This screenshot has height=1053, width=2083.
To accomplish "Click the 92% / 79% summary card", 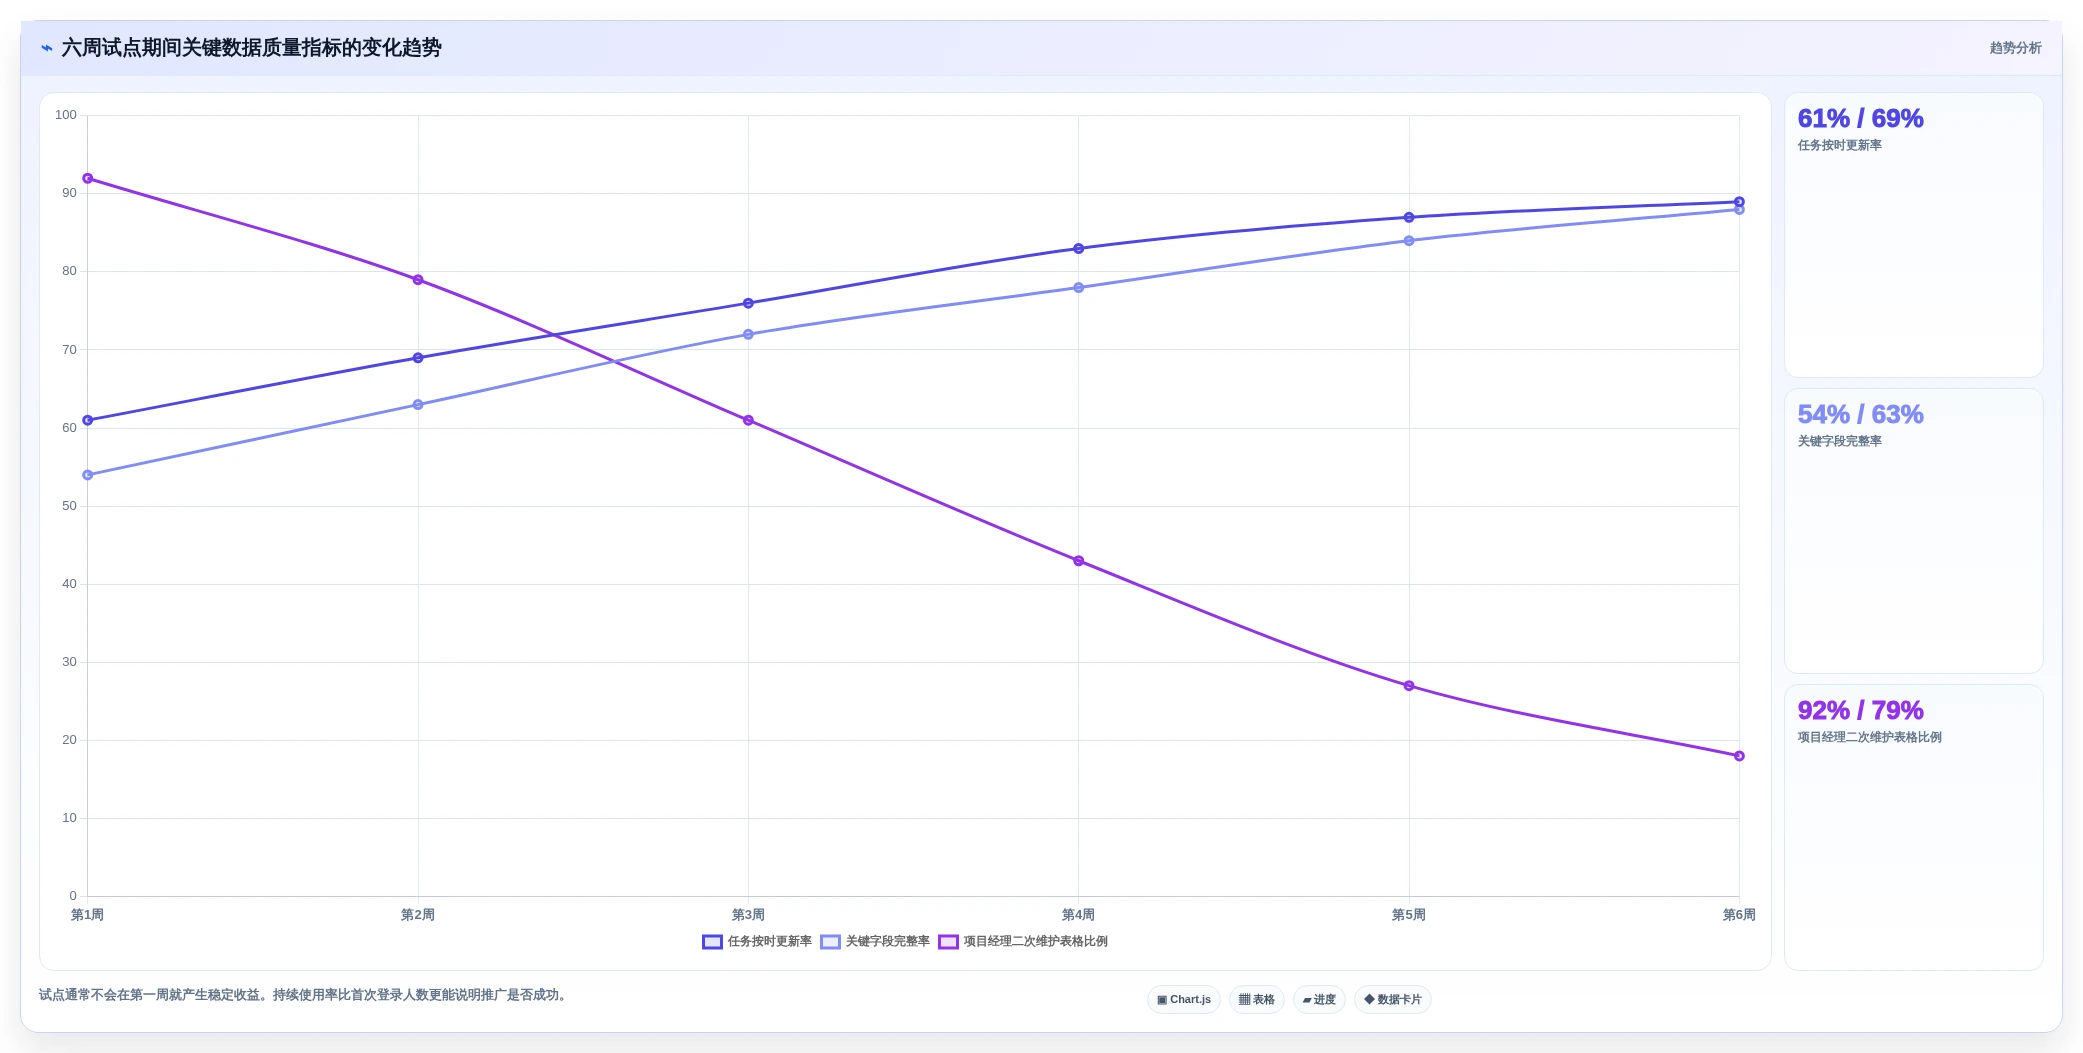I will 1913,827.
